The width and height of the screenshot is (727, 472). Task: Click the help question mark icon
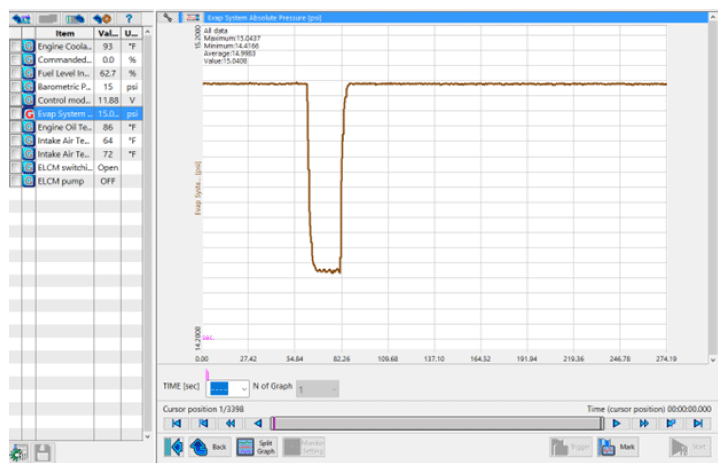(129, 18)
